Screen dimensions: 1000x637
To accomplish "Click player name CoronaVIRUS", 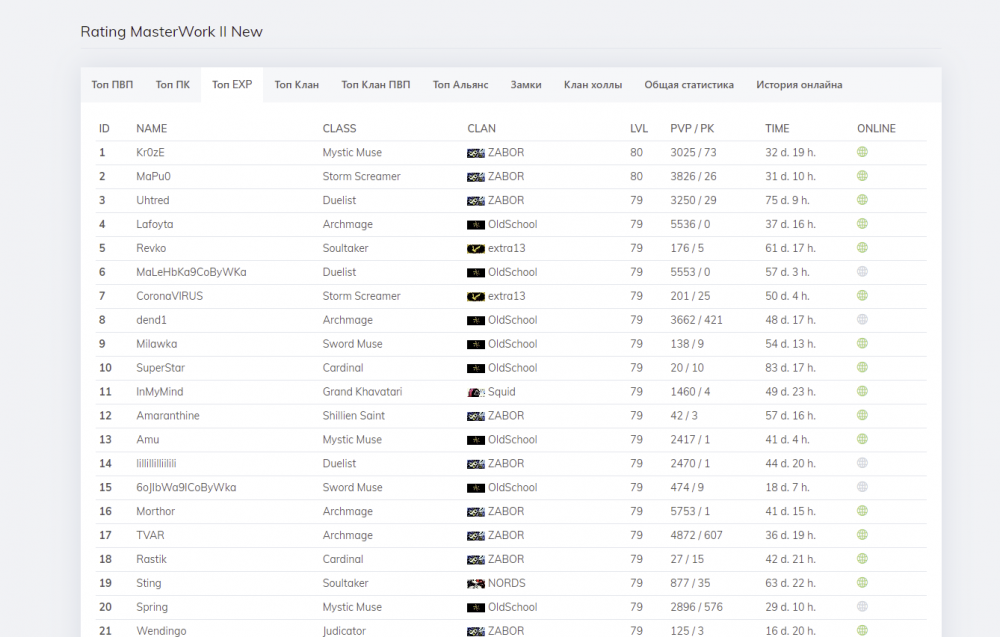I will (170, 297).
